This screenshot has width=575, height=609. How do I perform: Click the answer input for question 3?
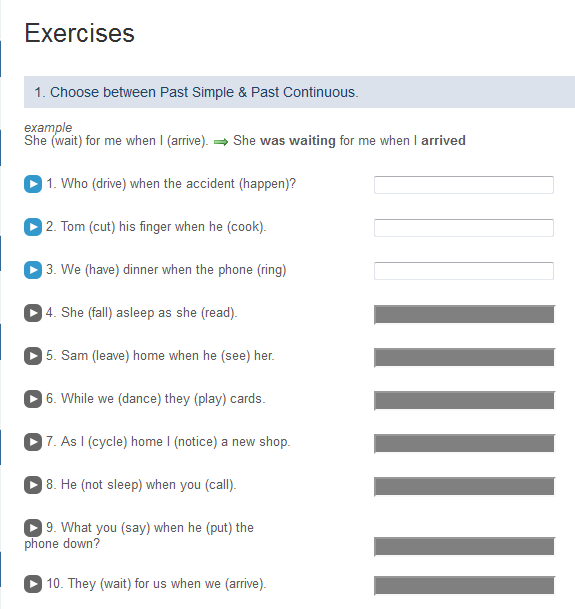[464, 271]
